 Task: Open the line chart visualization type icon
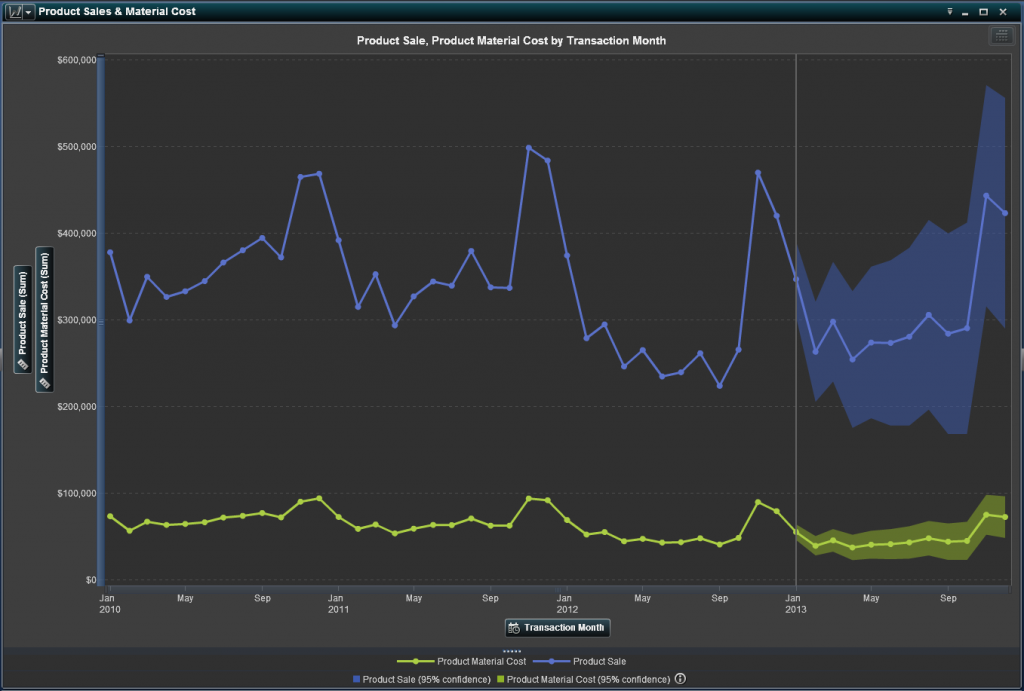point(15,11)
